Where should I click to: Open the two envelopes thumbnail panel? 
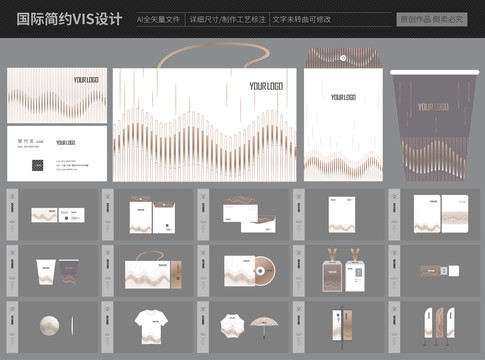click(x=243, y=214)
